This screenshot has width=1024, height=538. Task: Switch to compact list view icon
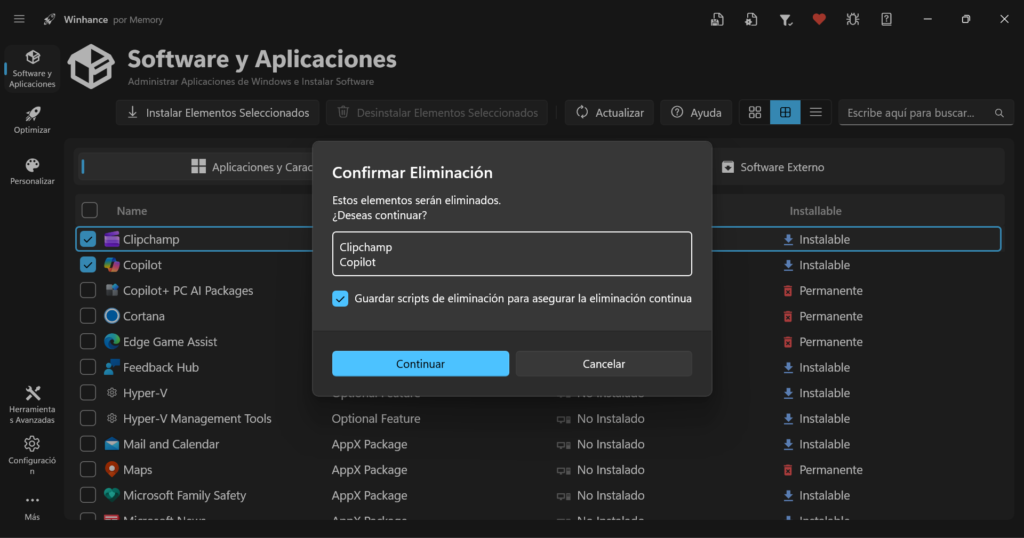pos(816,112)
